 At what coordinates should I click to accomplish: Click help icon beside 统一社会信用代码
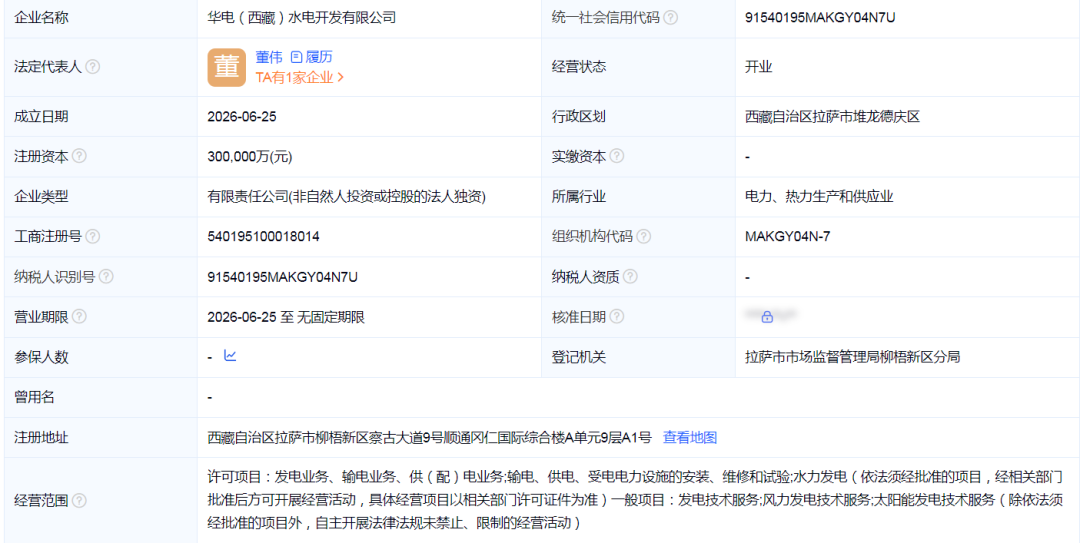point(671,18)
